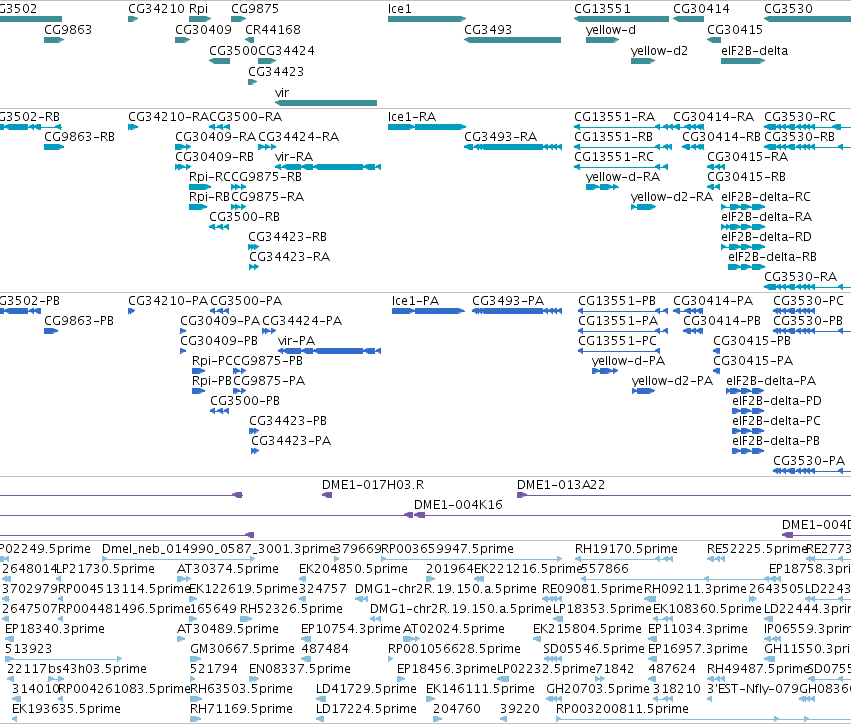
Task: Click the vir-RA transcript label
Action: click(x=294, y=157)
